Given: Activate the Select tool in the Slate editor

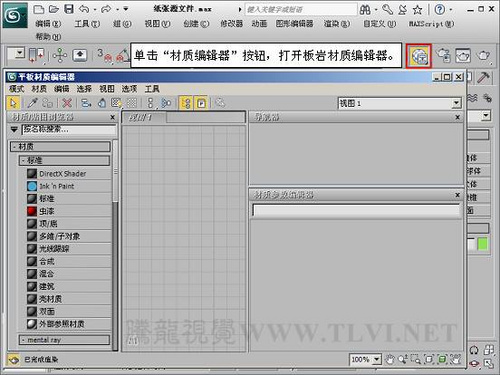Looking at the screenshot, I should coord(13,103).
